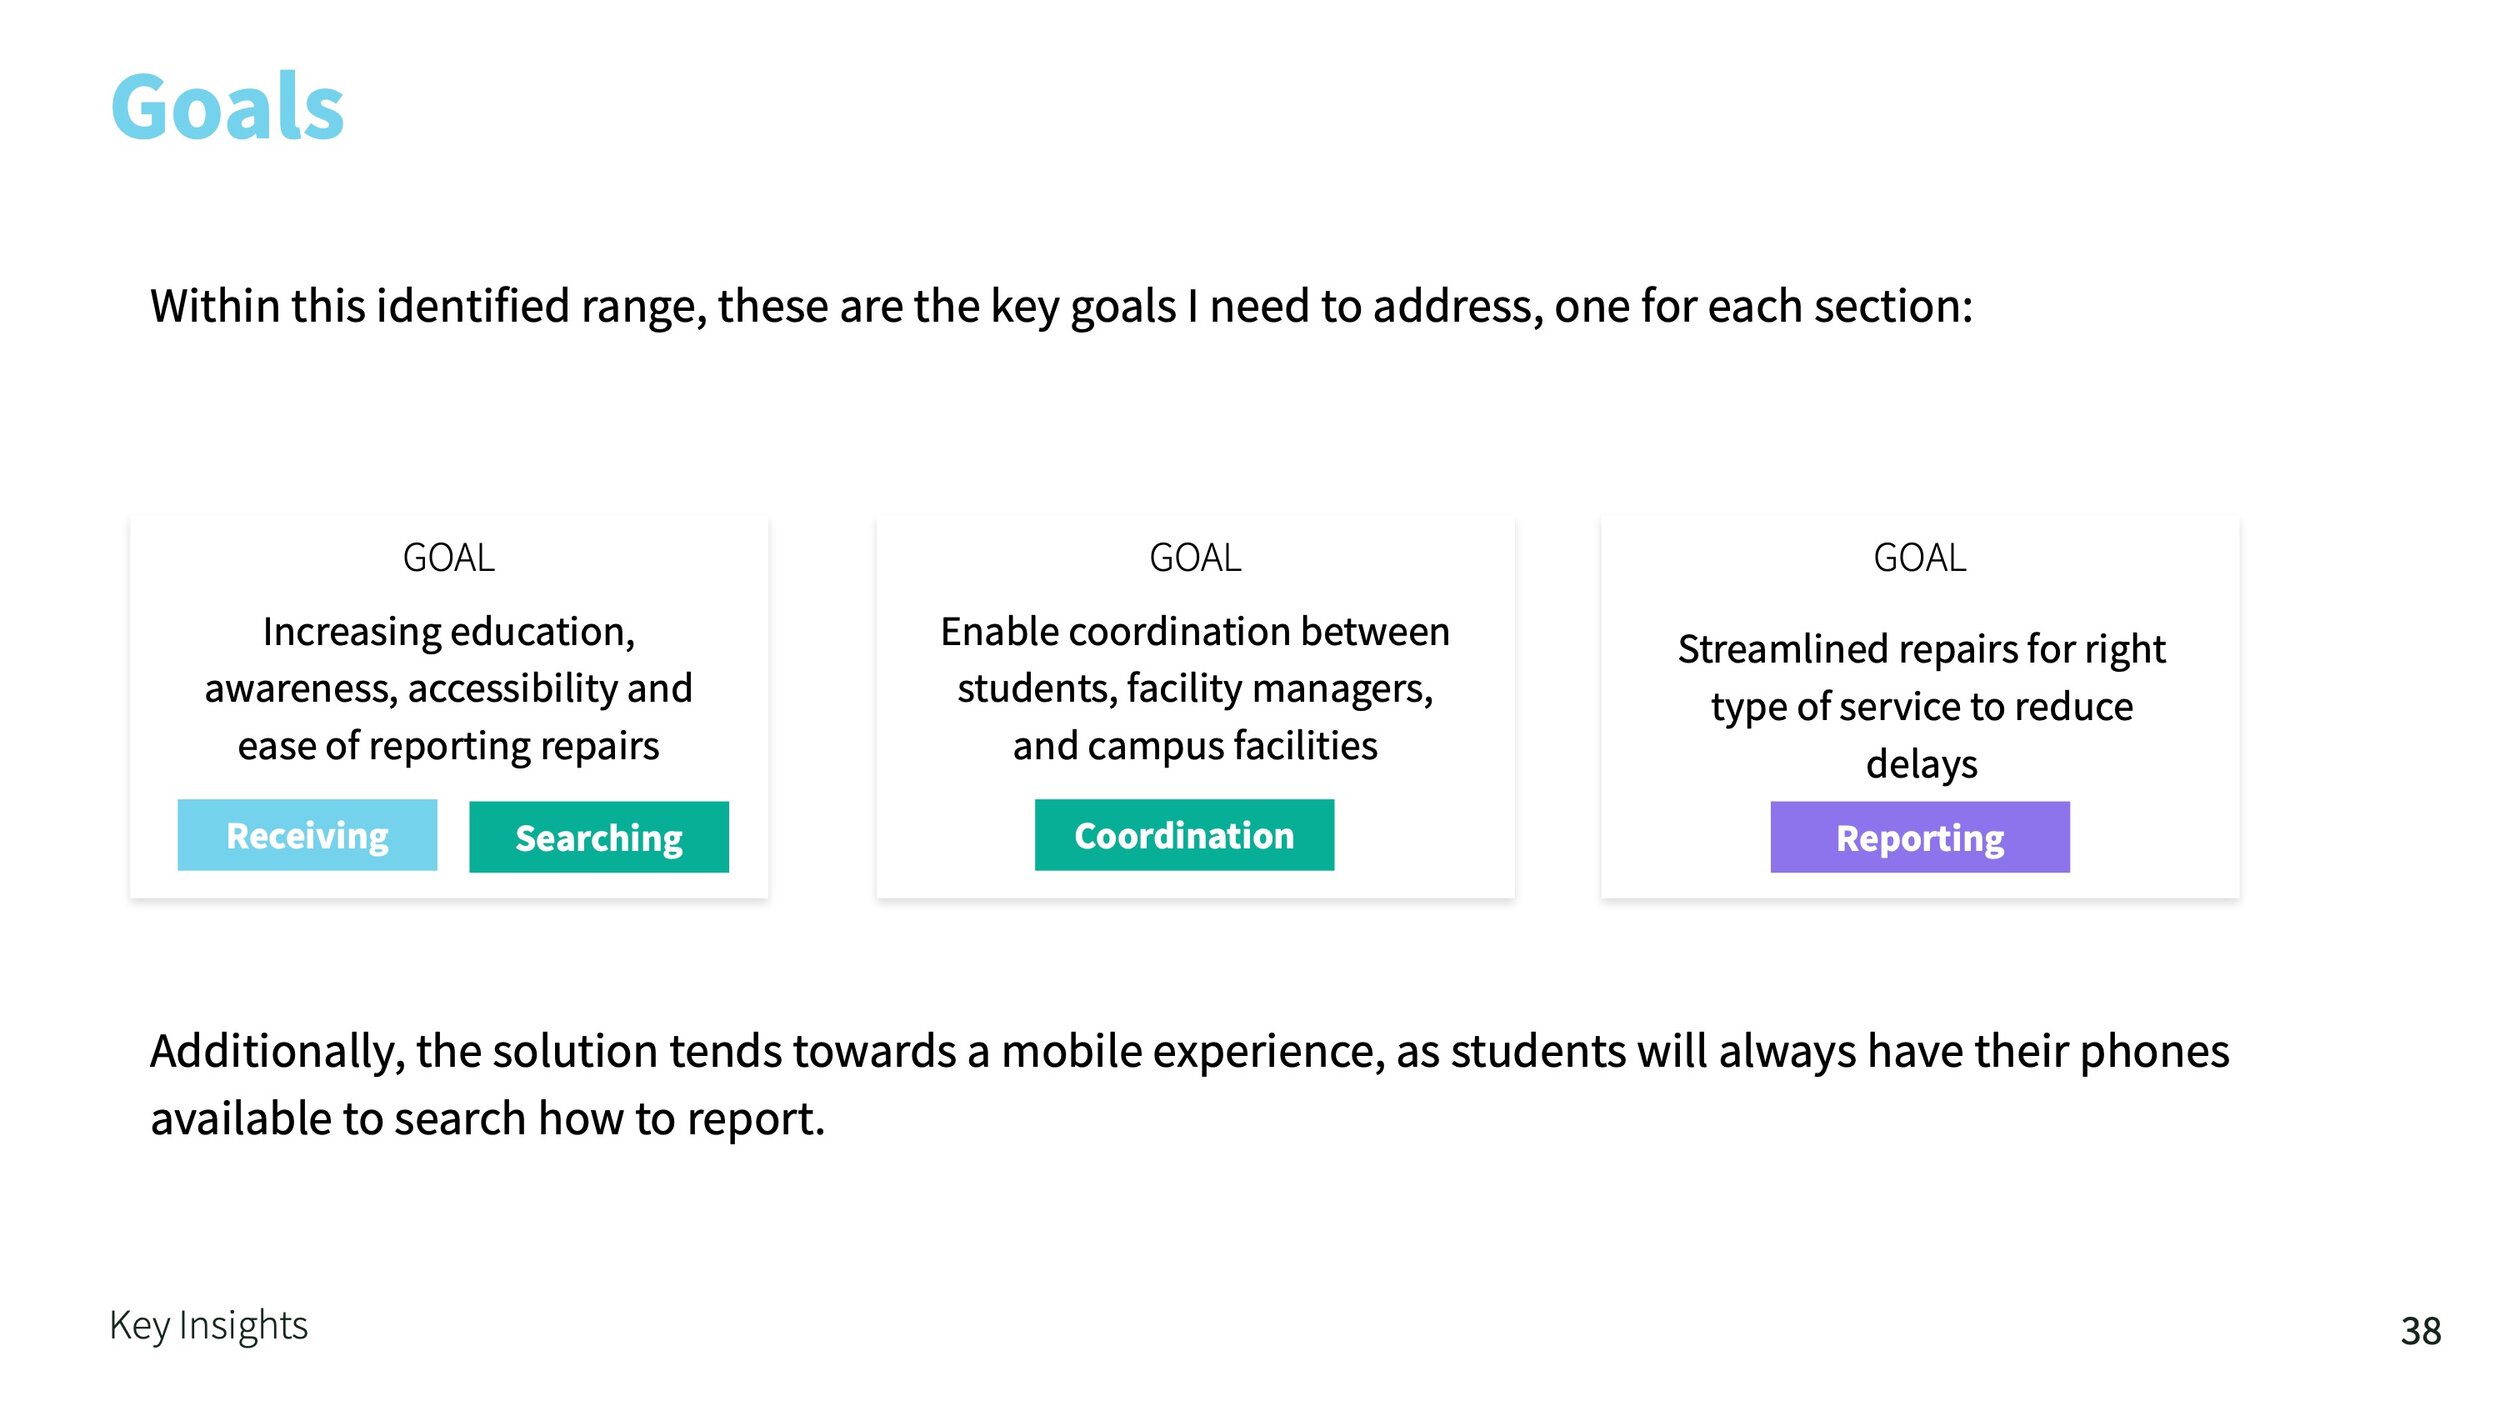This screenshot has width=2500, height=1406.
Task: Click the first GOAL card heading
Action: [449, 558]
